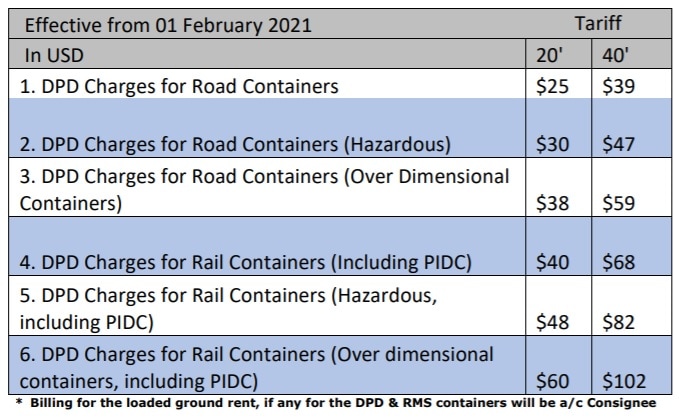Select the 20' column header
The image size is (679, 420).
coord(553,55)
